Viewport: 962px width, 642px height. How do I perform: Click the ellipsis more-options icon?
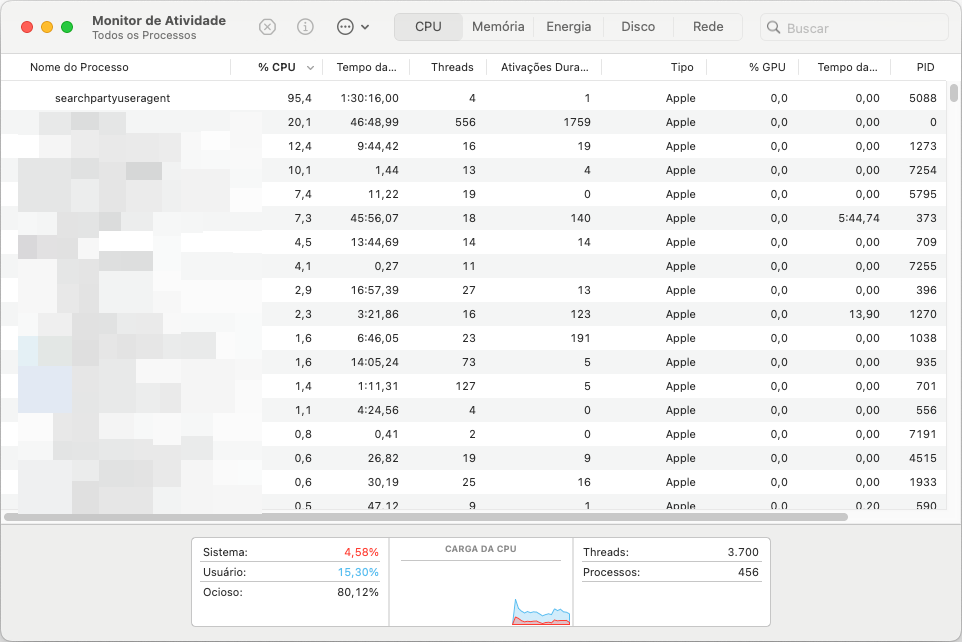346,27
